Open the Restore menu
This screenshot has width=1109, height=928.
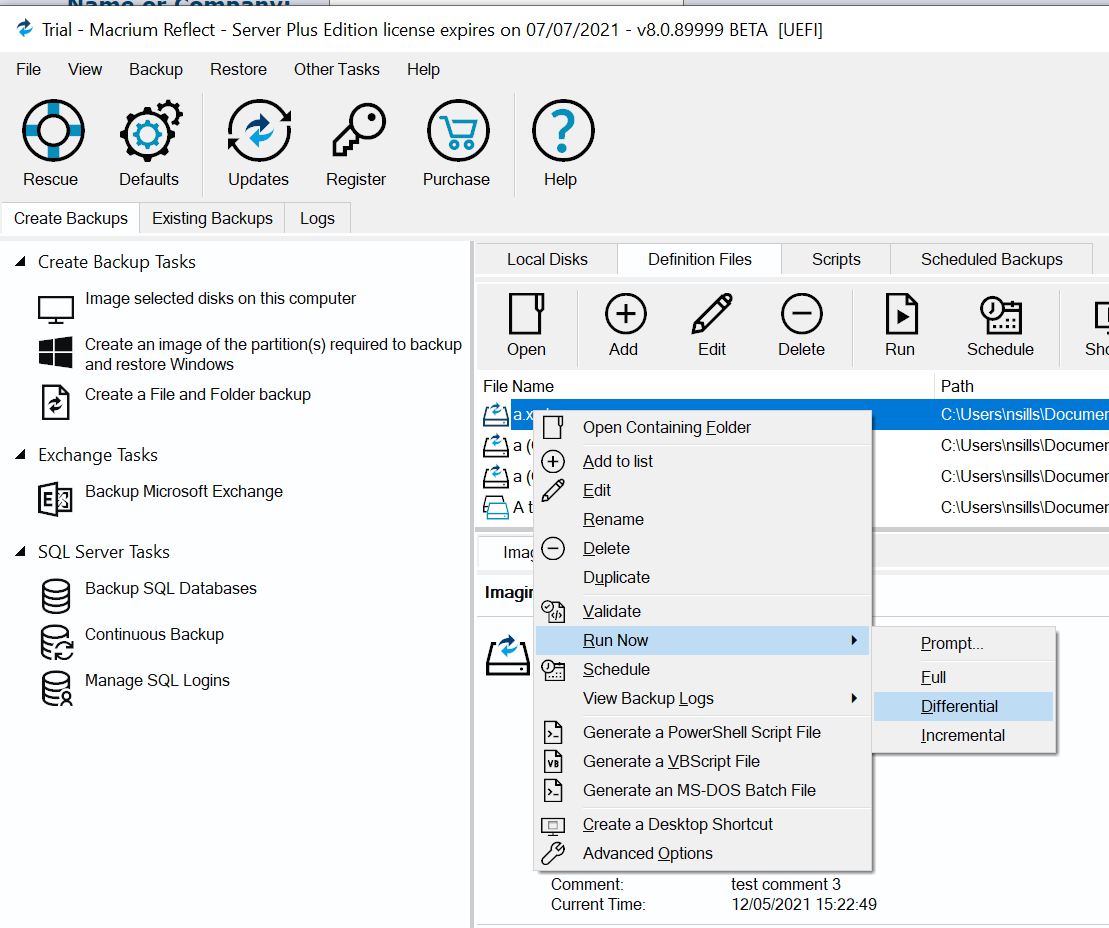238,69
